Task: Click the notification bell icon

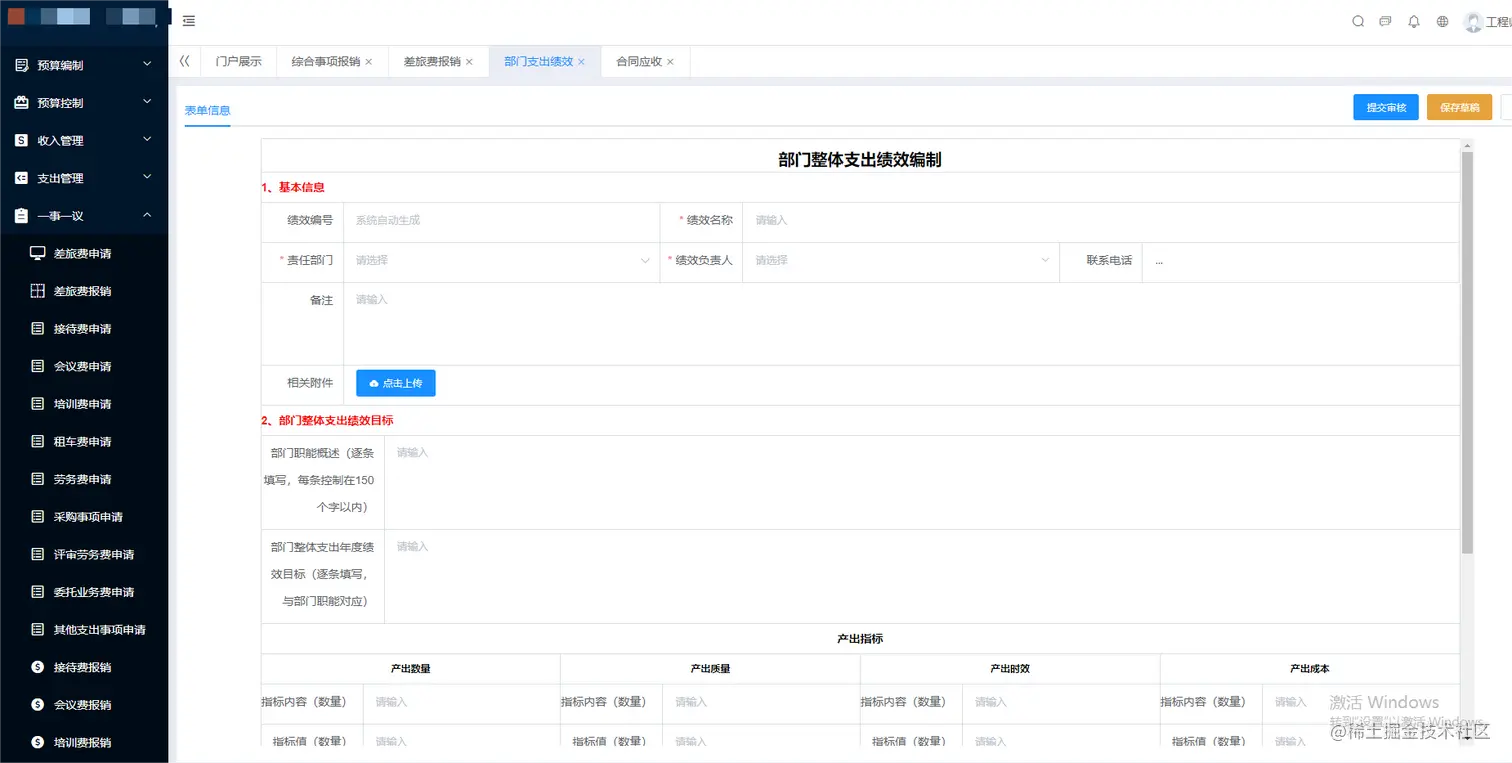Action: tap(1414, 20)
